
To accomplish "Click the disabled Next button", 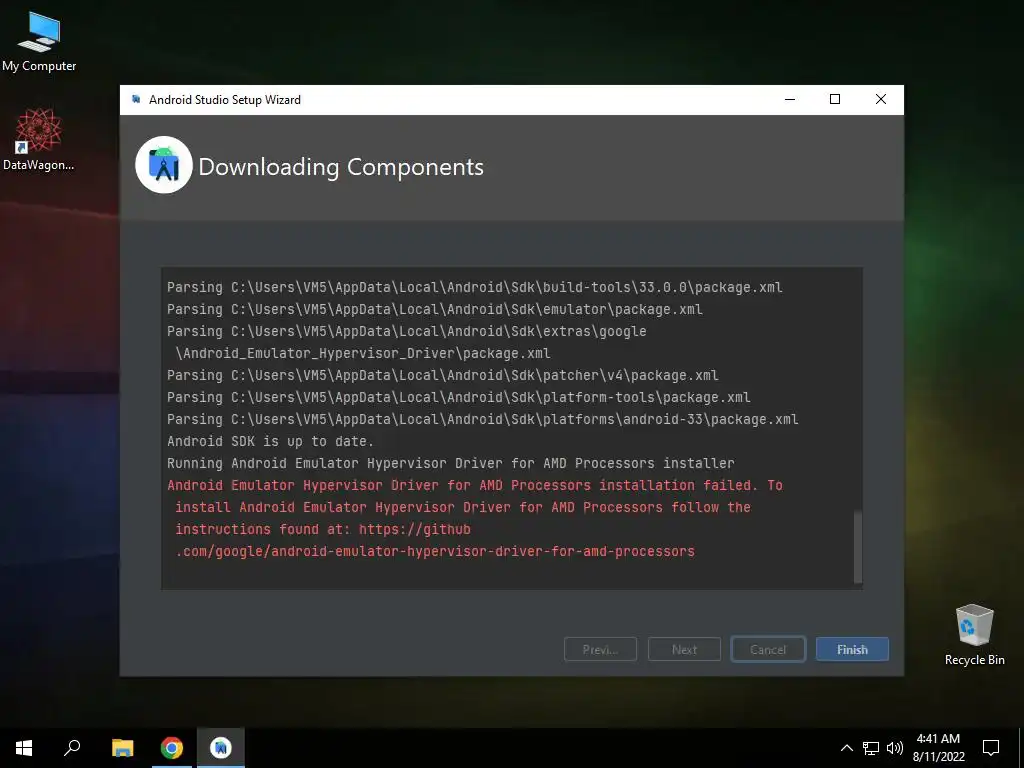I will 684,649.
